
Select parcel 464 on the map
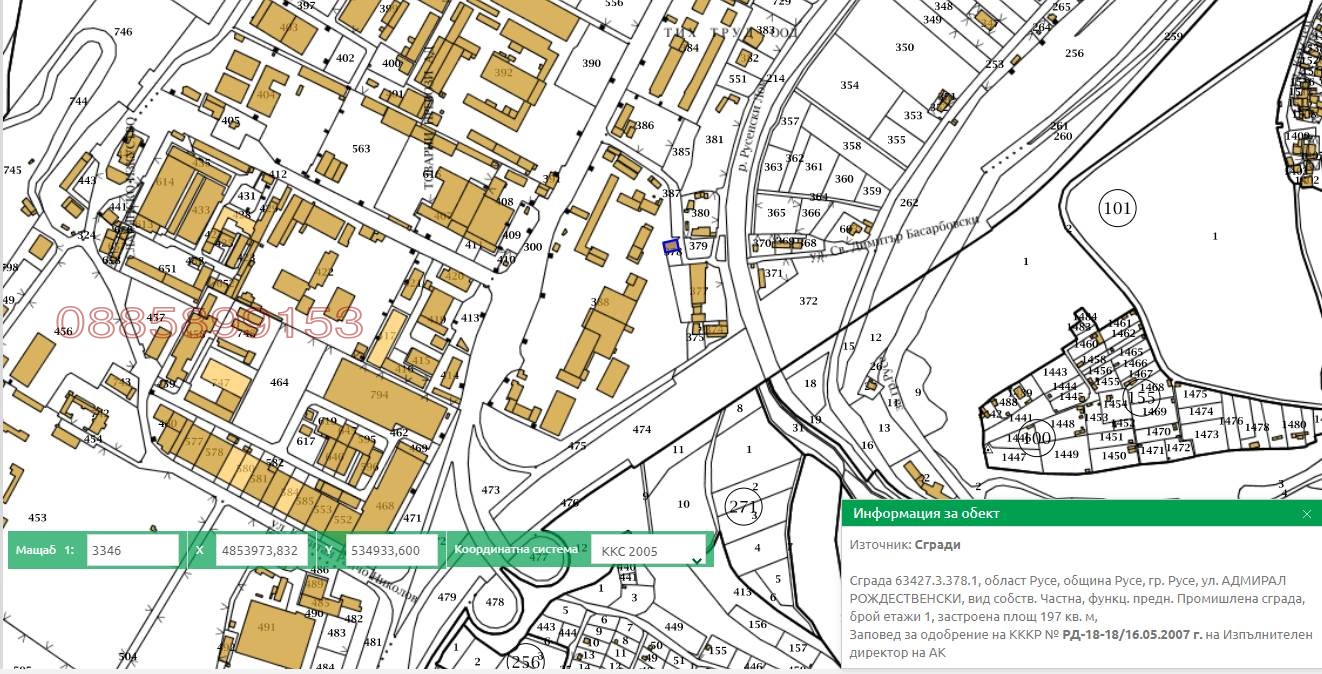(x=279, y=383)
